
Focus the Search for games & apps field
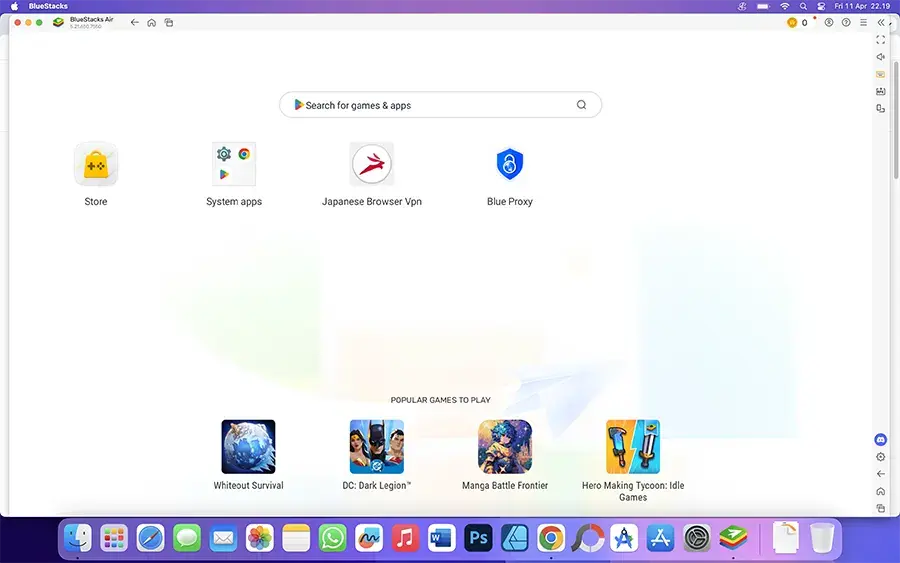point(440,105)
